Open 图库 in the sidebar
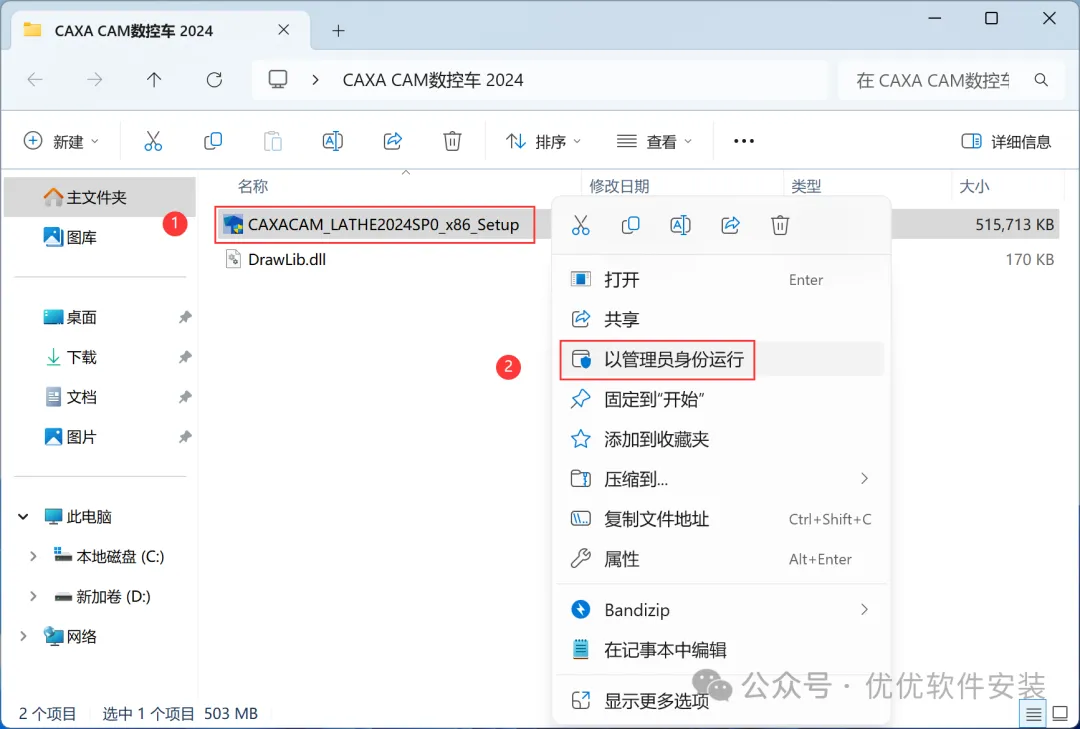 [100, 238]
